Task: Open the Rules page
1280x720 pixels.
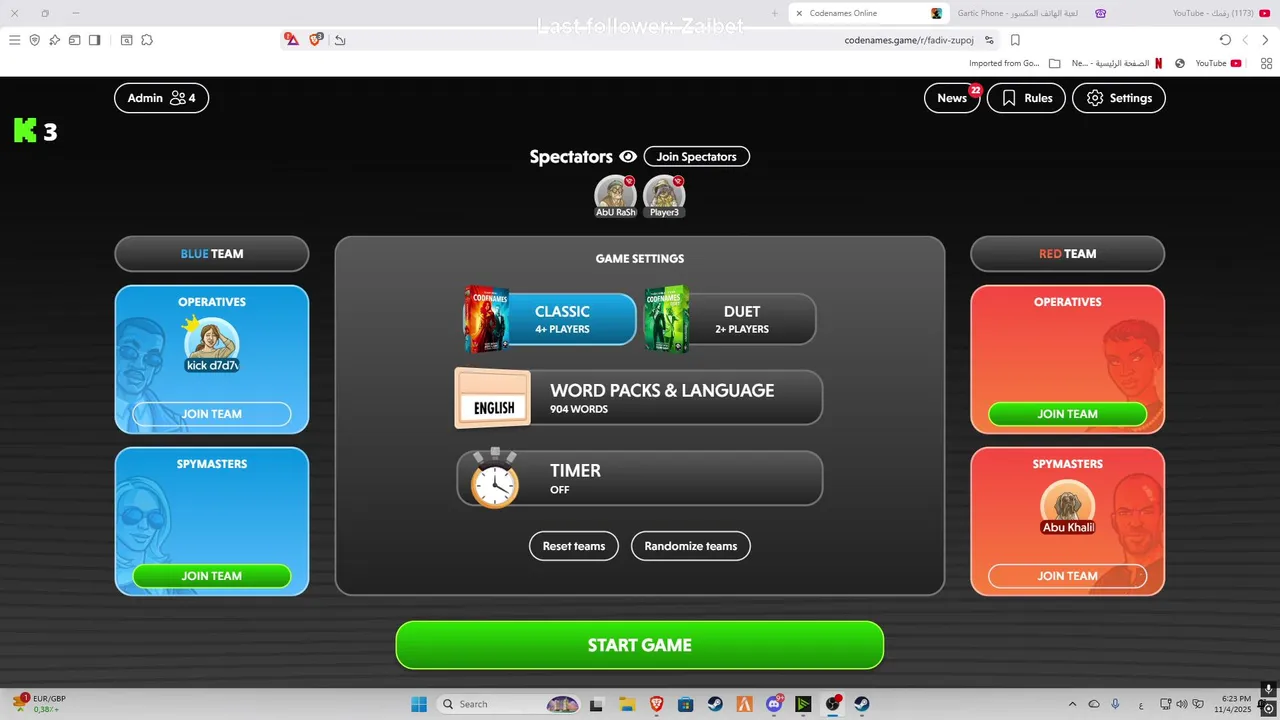Action: coord(1026,98)
